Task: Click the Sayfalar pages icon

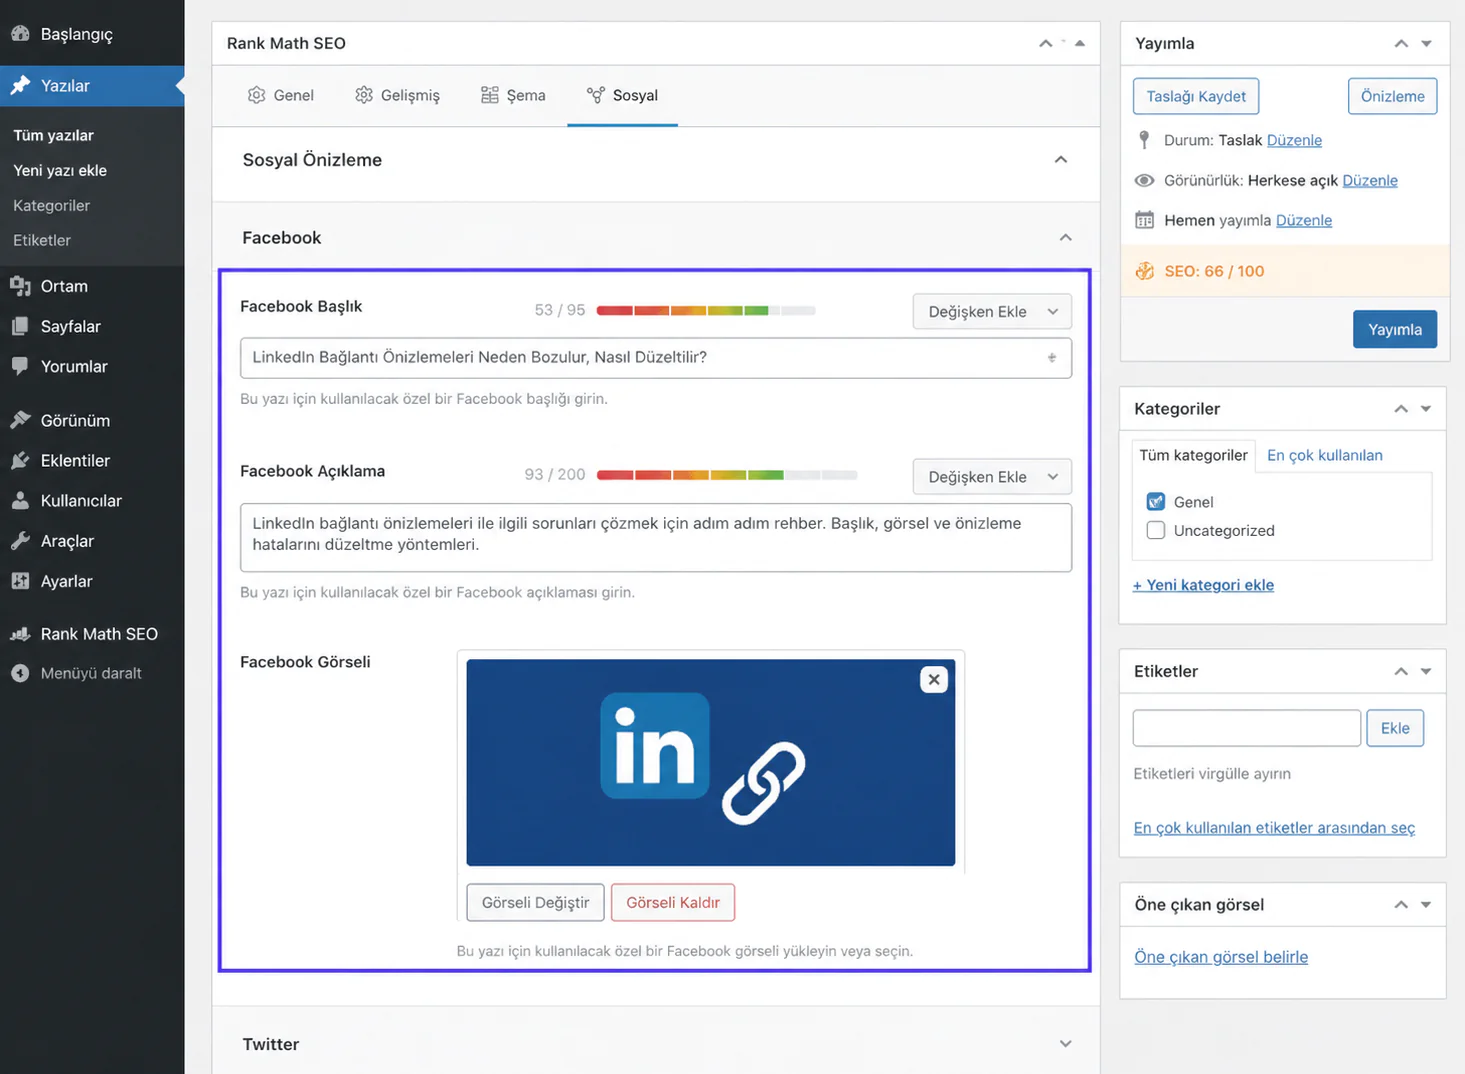Action: point(20,326)
